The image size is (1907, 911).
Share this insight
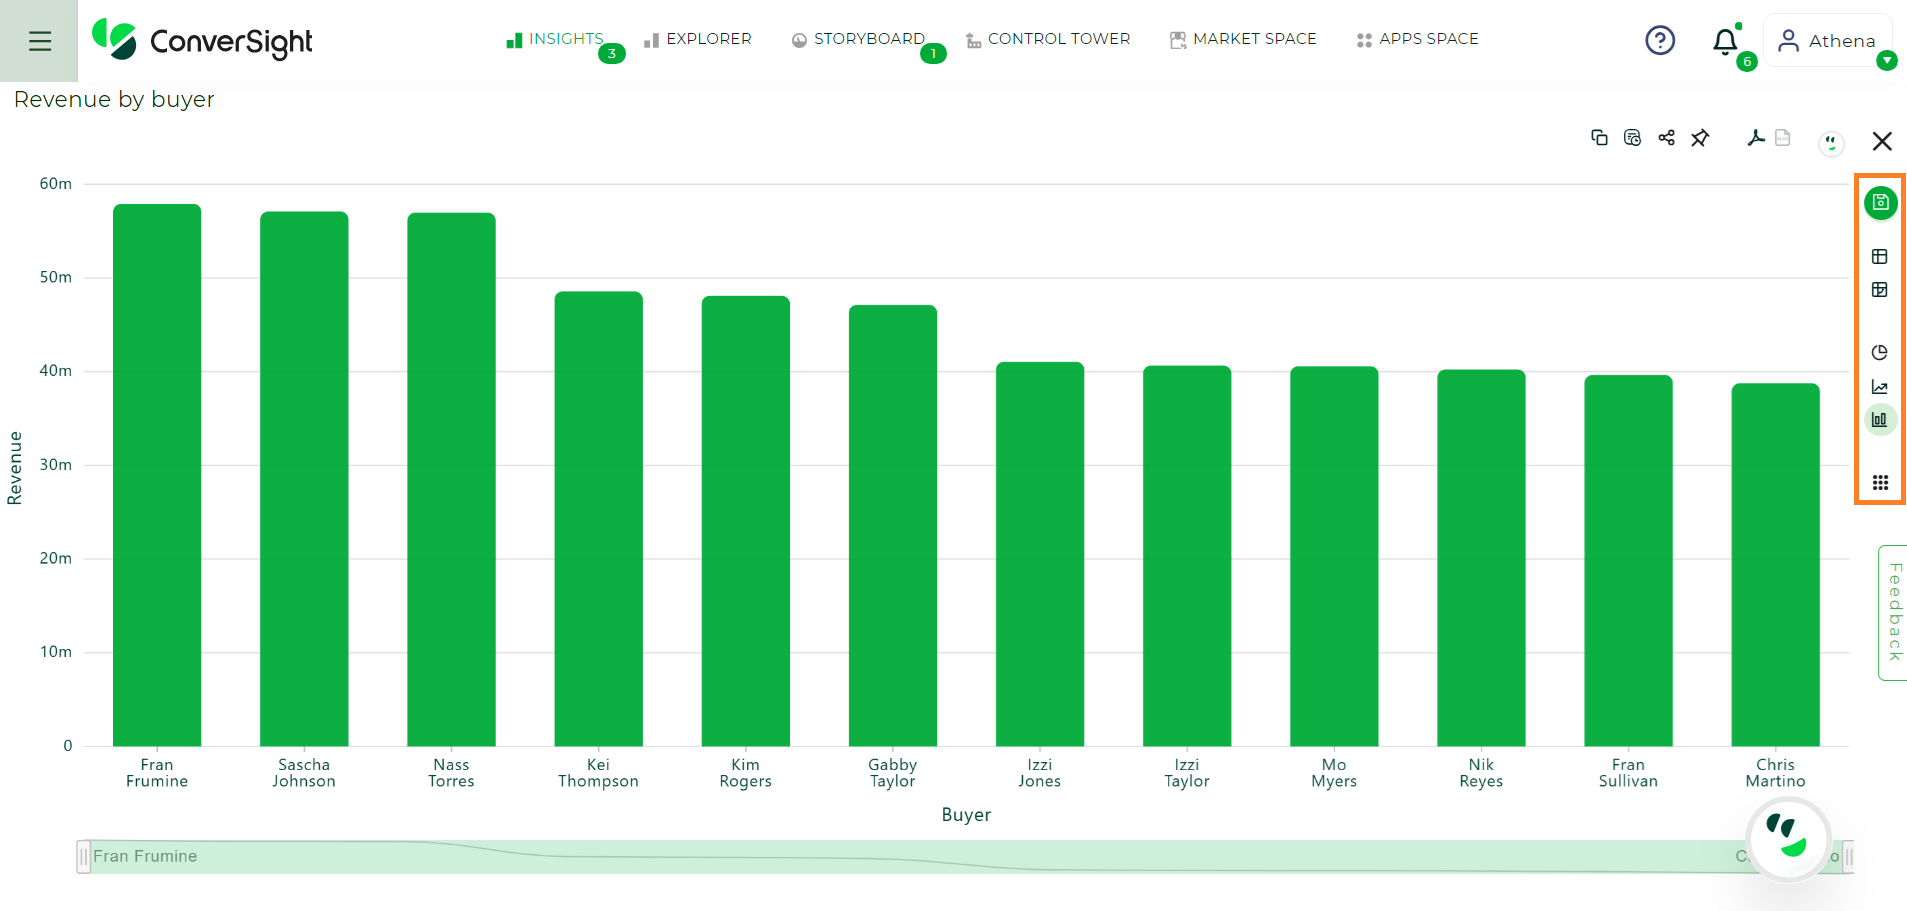(x=1666, y=138)
